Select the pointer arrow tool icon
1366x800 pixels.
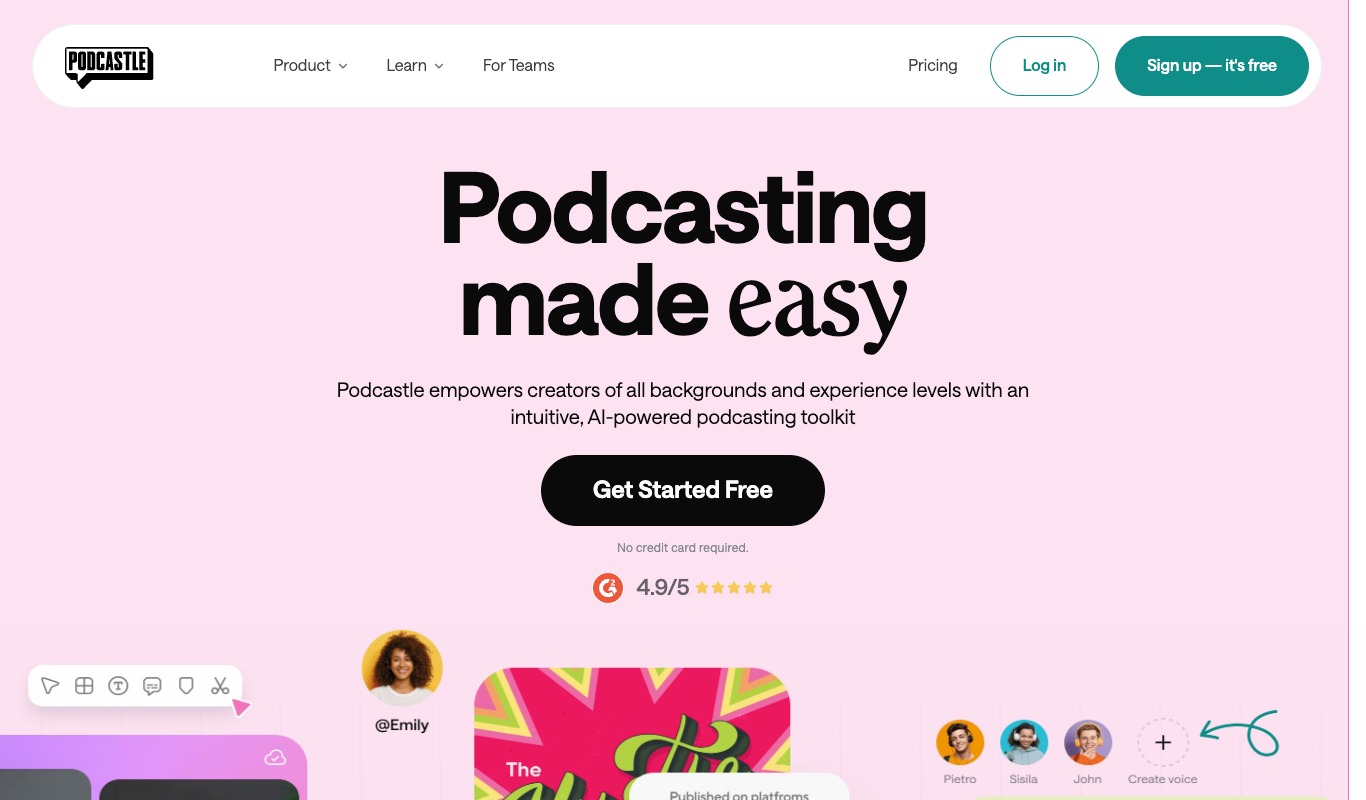click(50, 685)
